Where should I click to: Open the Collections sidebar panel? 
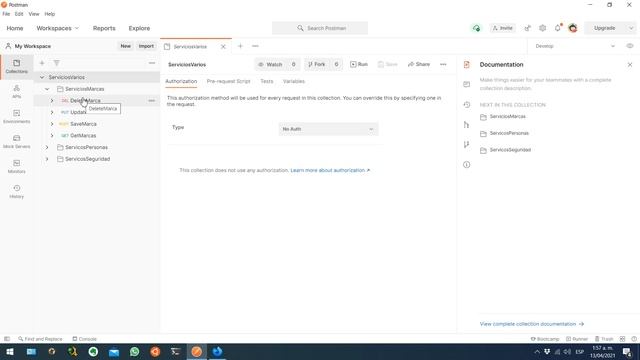click(x=16, y=66)
